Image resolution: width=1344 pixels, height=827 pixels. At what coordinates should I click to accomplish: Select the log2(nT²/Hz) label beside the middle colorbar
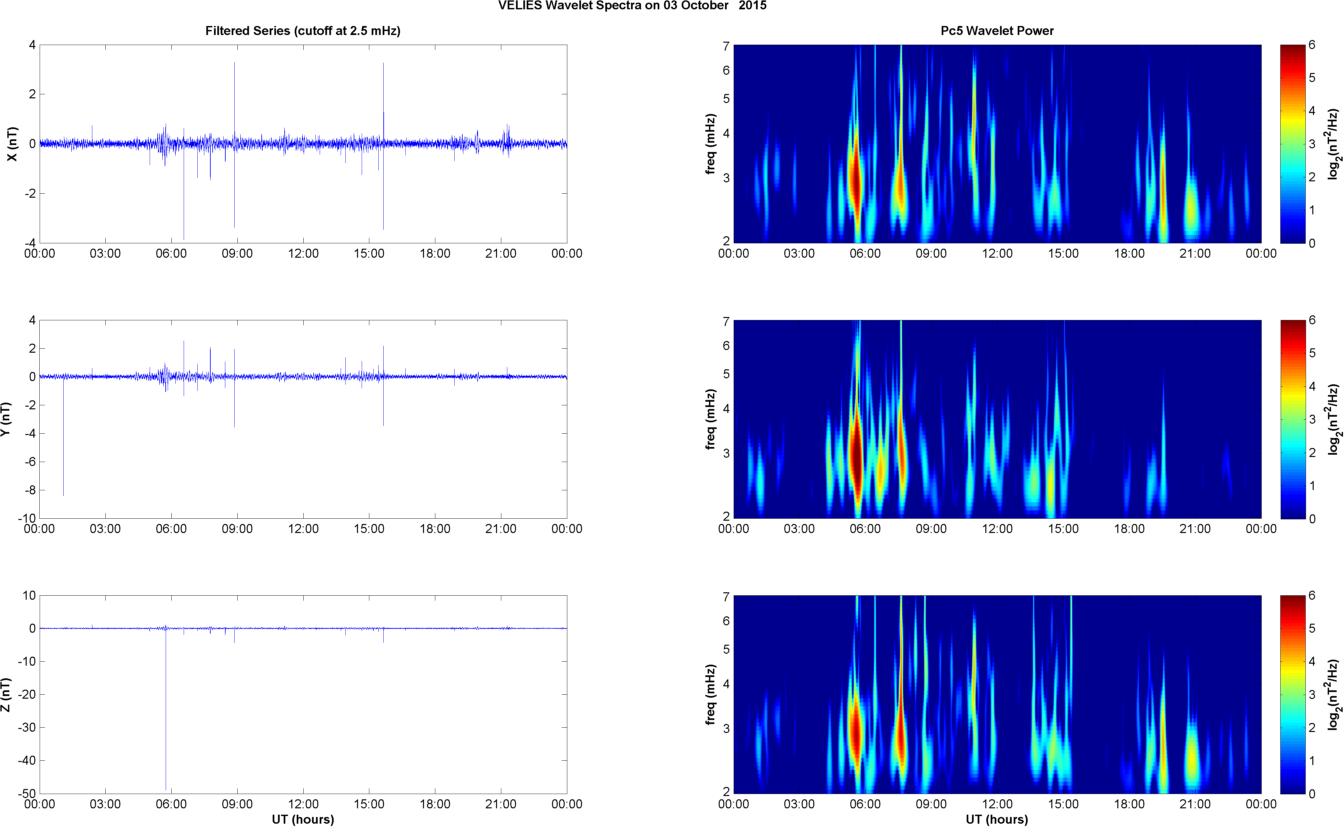[1334, 419]
